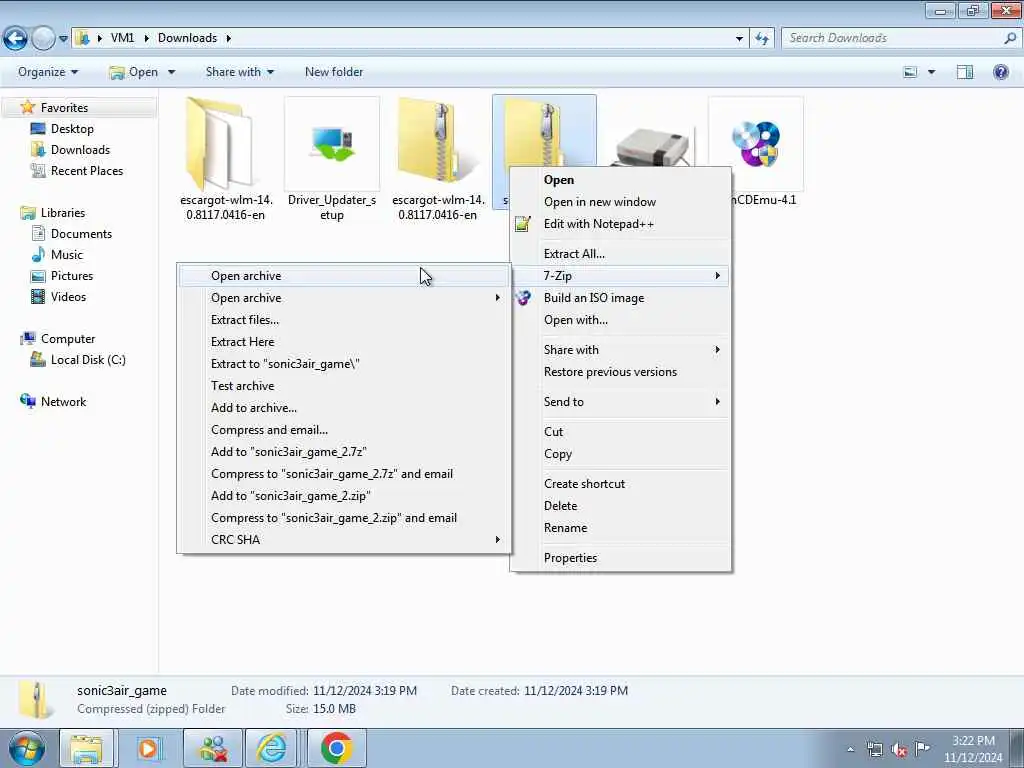Open recent pages dropdown next to Forward
Viewport: 1024px width, 768px height.
pyautogui.click(x=63, y=39)
